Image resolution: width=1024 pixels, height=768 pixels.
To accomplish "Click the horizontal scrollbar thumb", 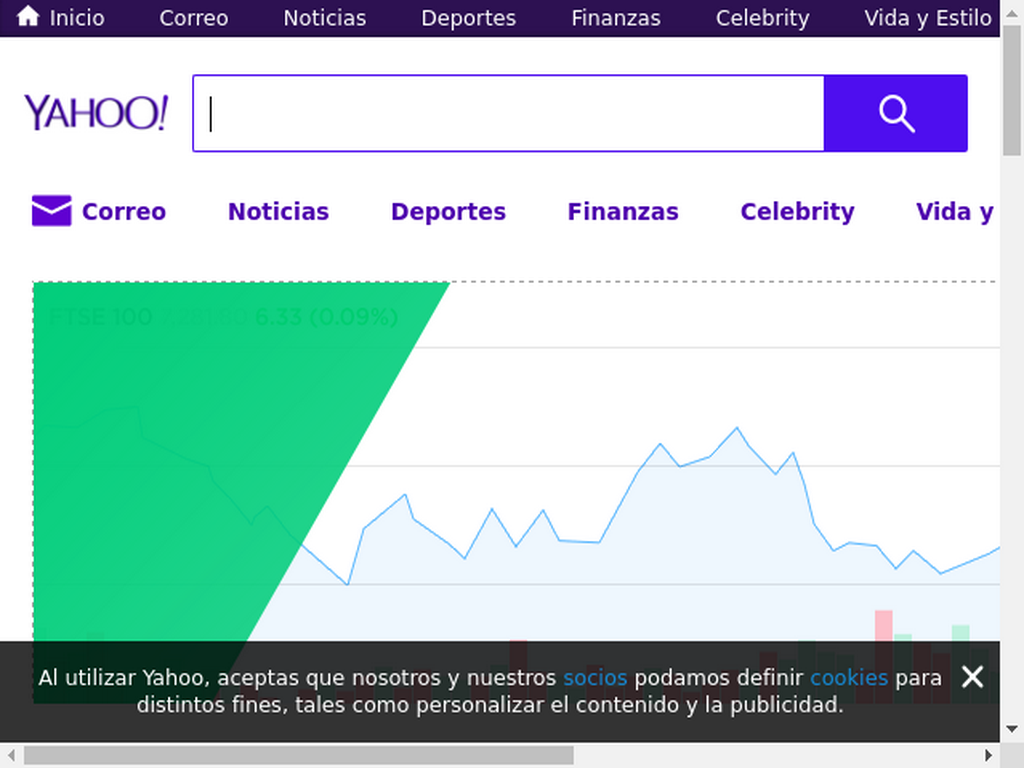I will click(x=299, y=756).
